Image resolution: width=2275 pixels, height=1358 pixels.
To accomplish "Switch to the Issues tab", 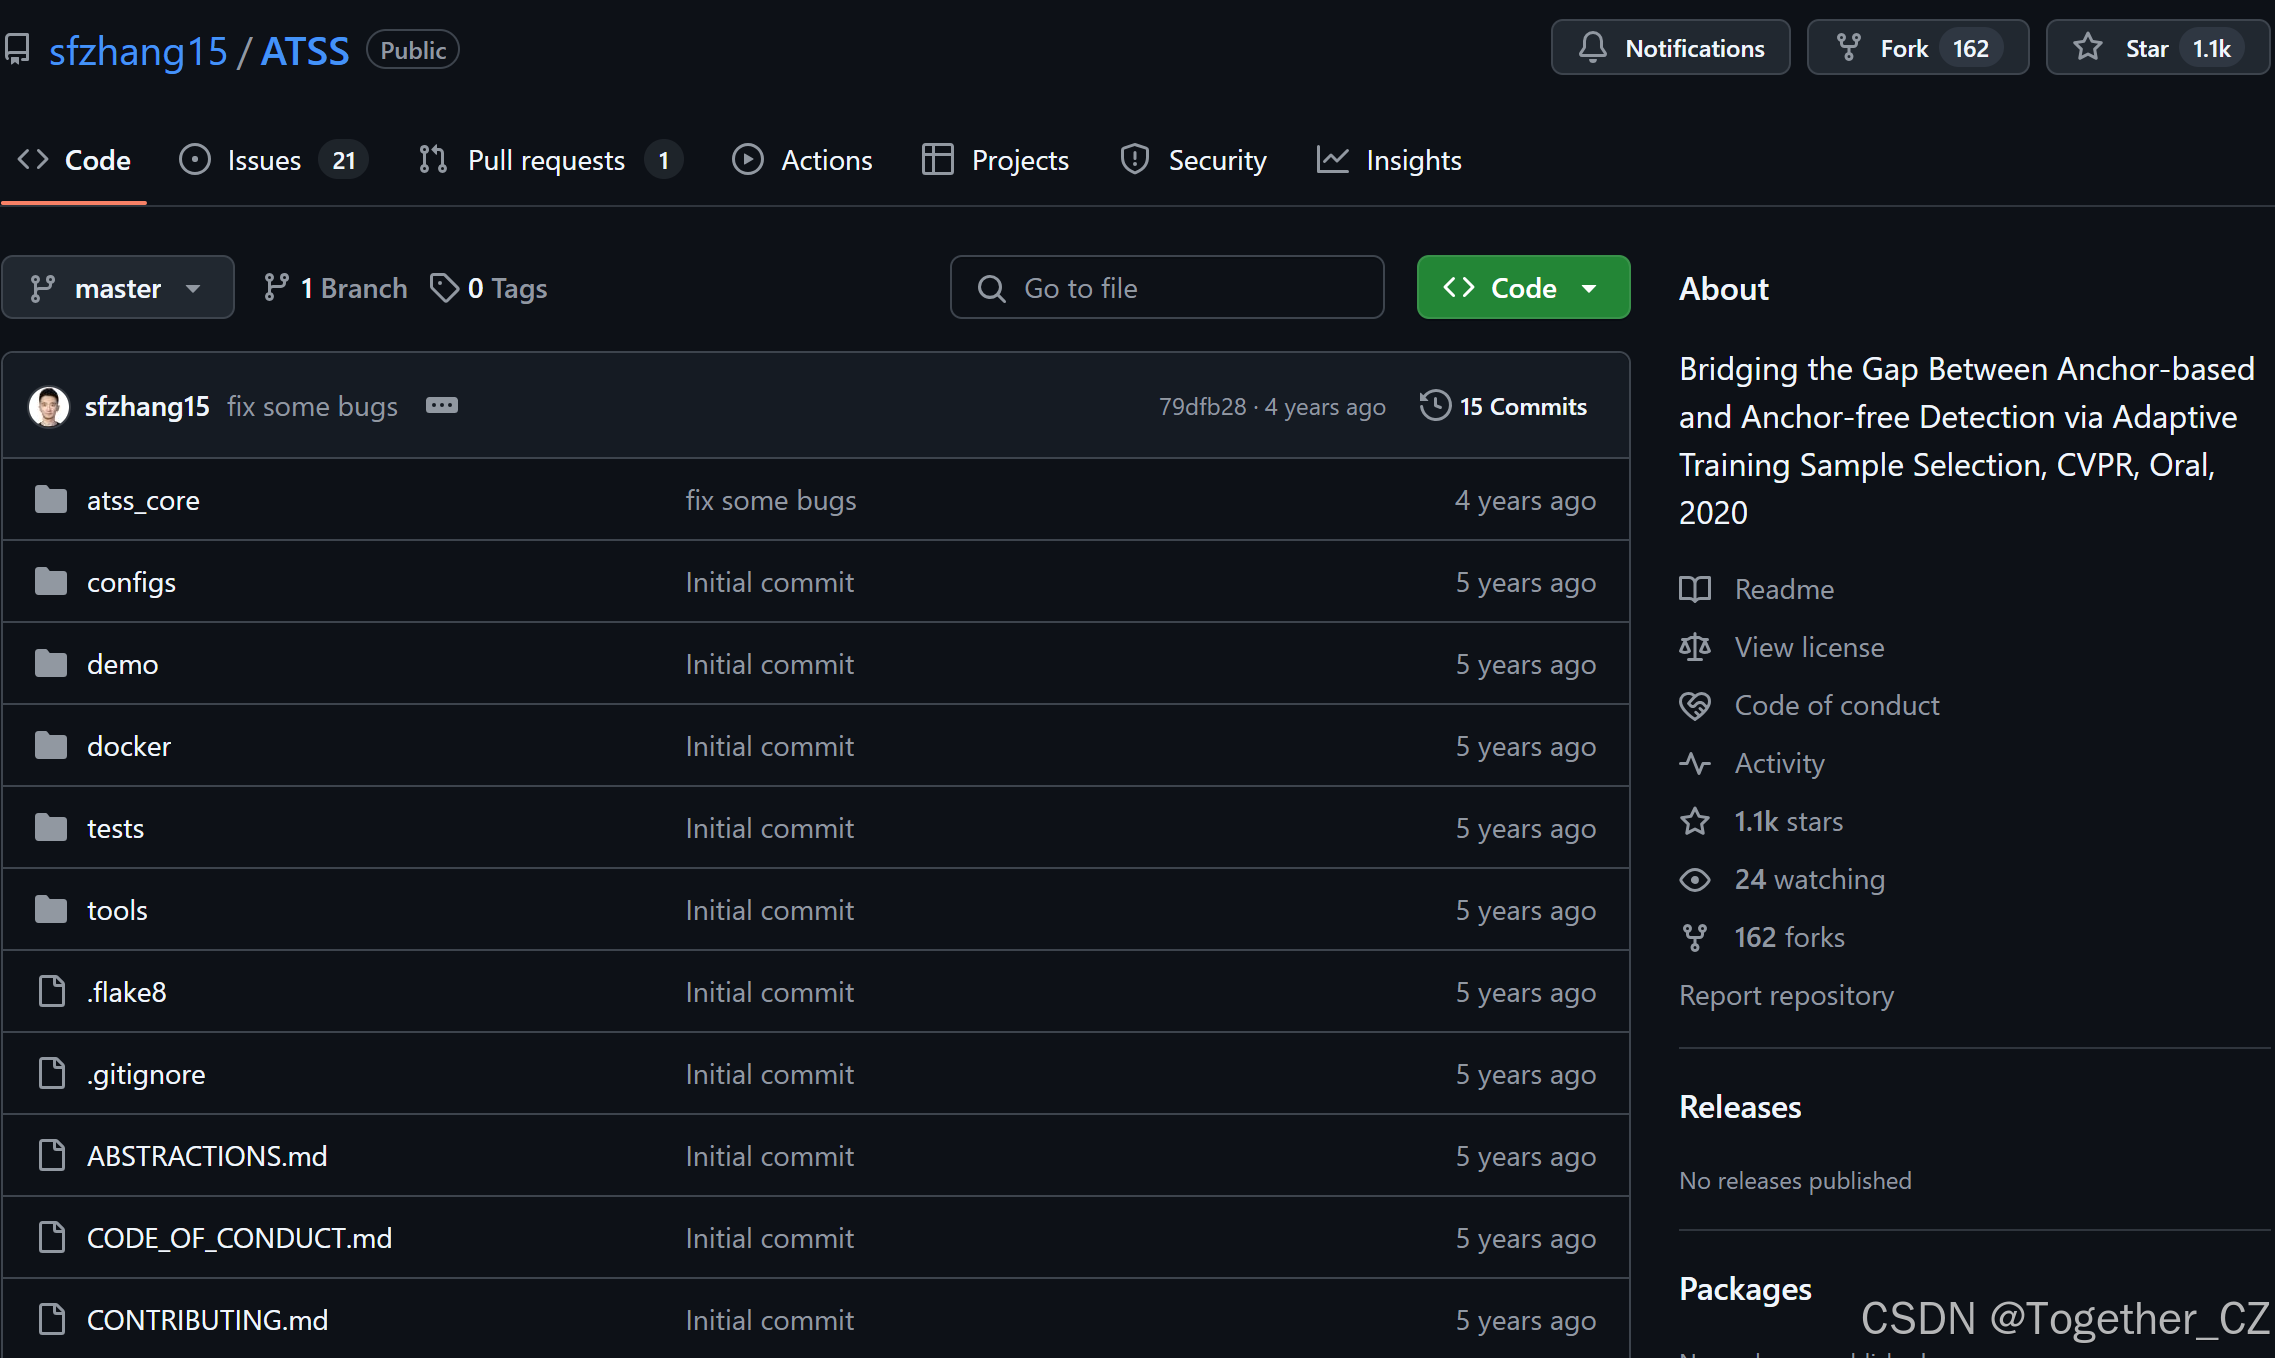I will click(x=264, y=160).
